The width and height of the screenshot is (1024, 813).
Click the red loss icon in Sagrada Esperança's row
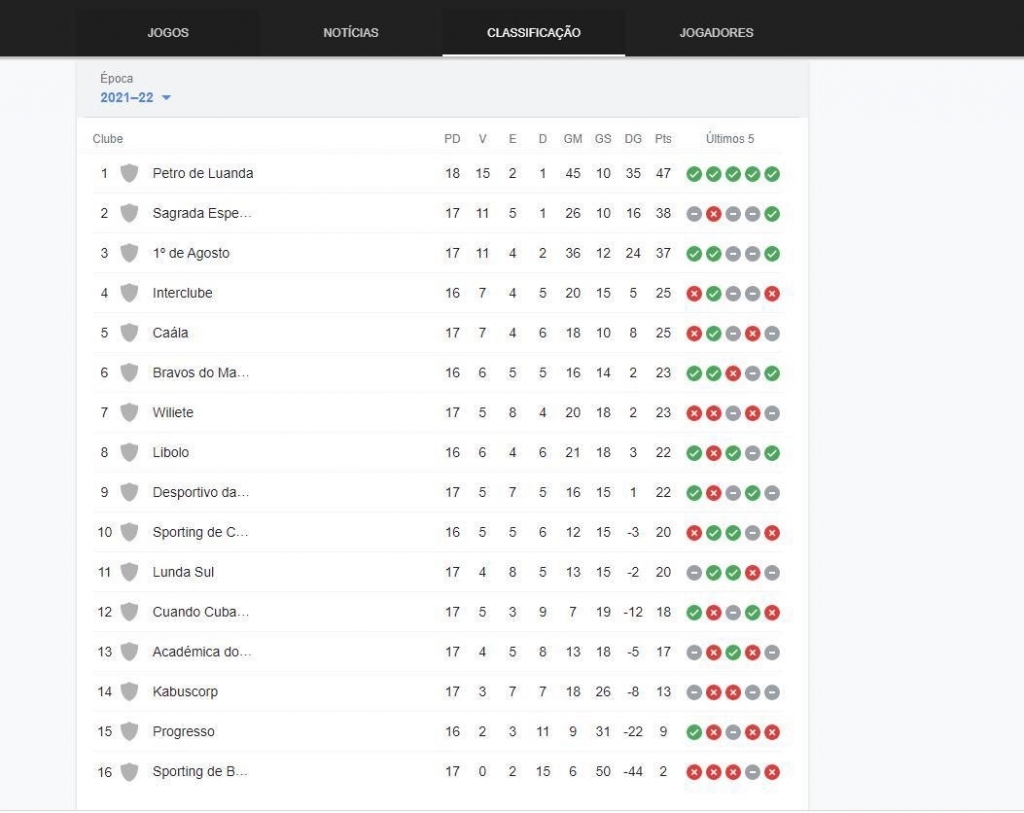click(x=714, y=214)
